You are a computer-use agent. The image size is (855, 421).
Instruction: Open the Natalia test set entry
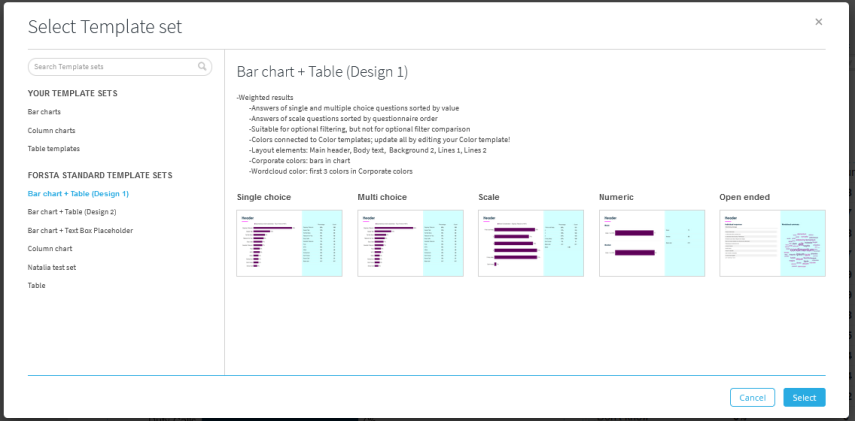click(x=52, y=267)
